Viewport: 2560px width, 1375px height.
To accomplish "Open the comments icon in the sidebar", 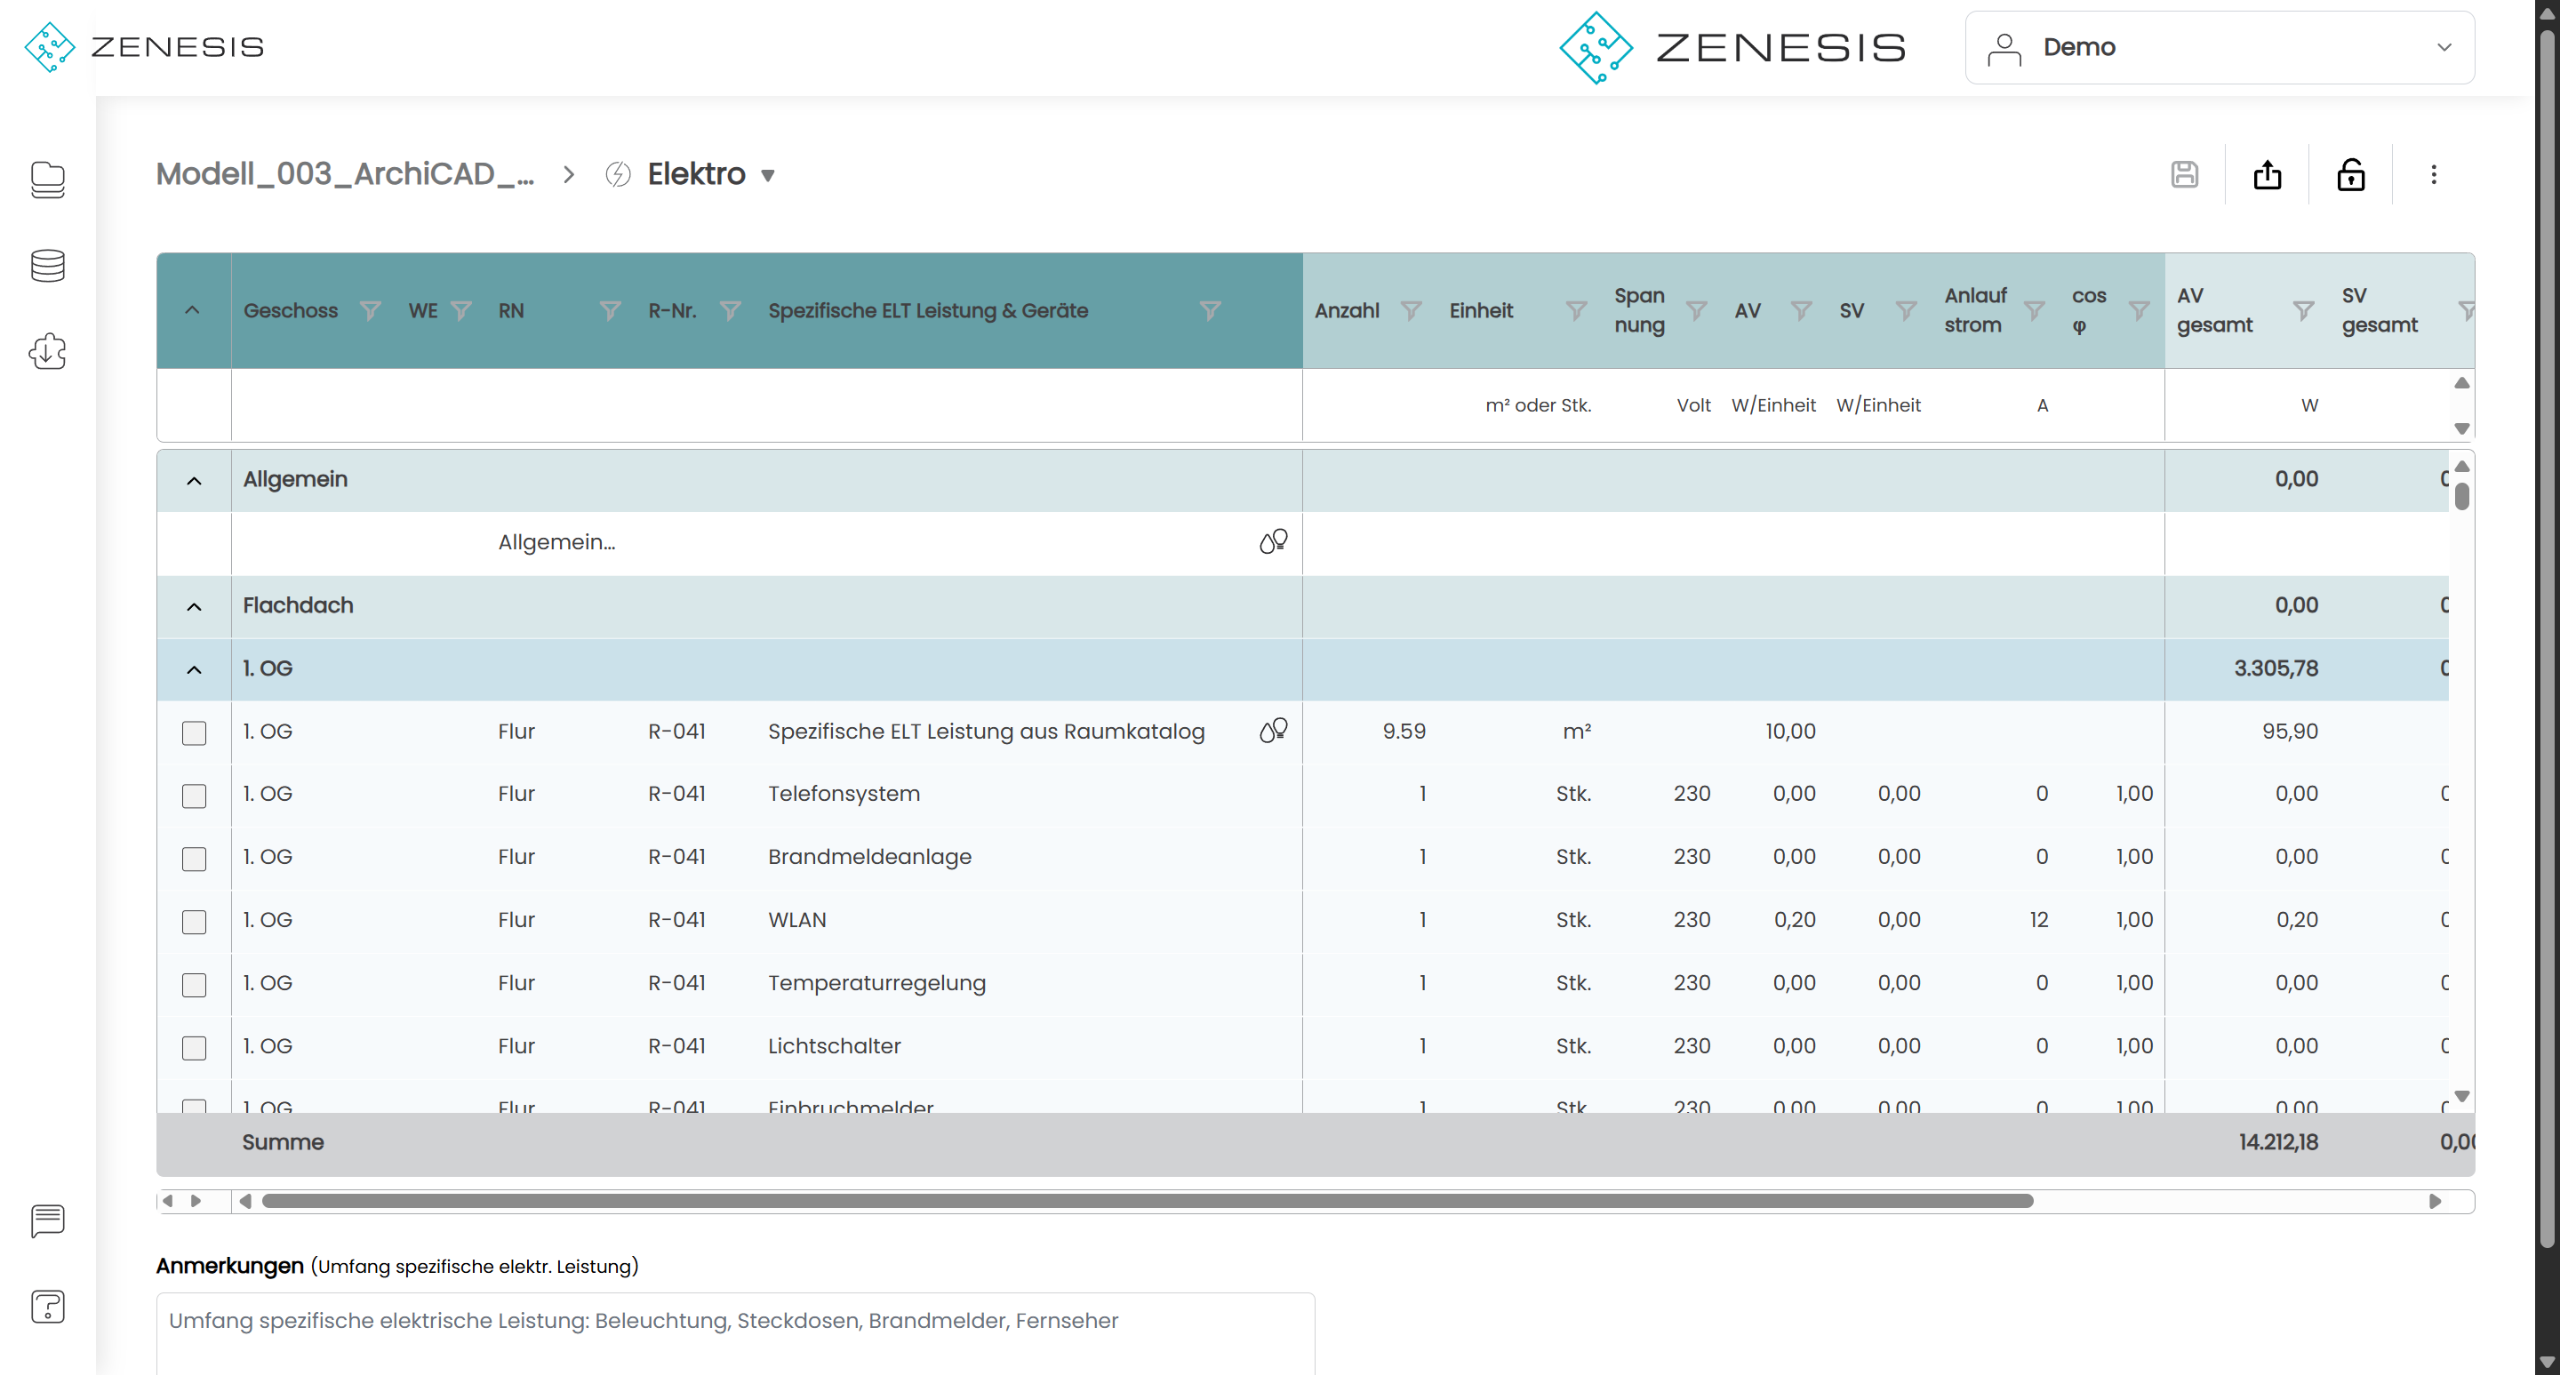I will click(47, 1220).
